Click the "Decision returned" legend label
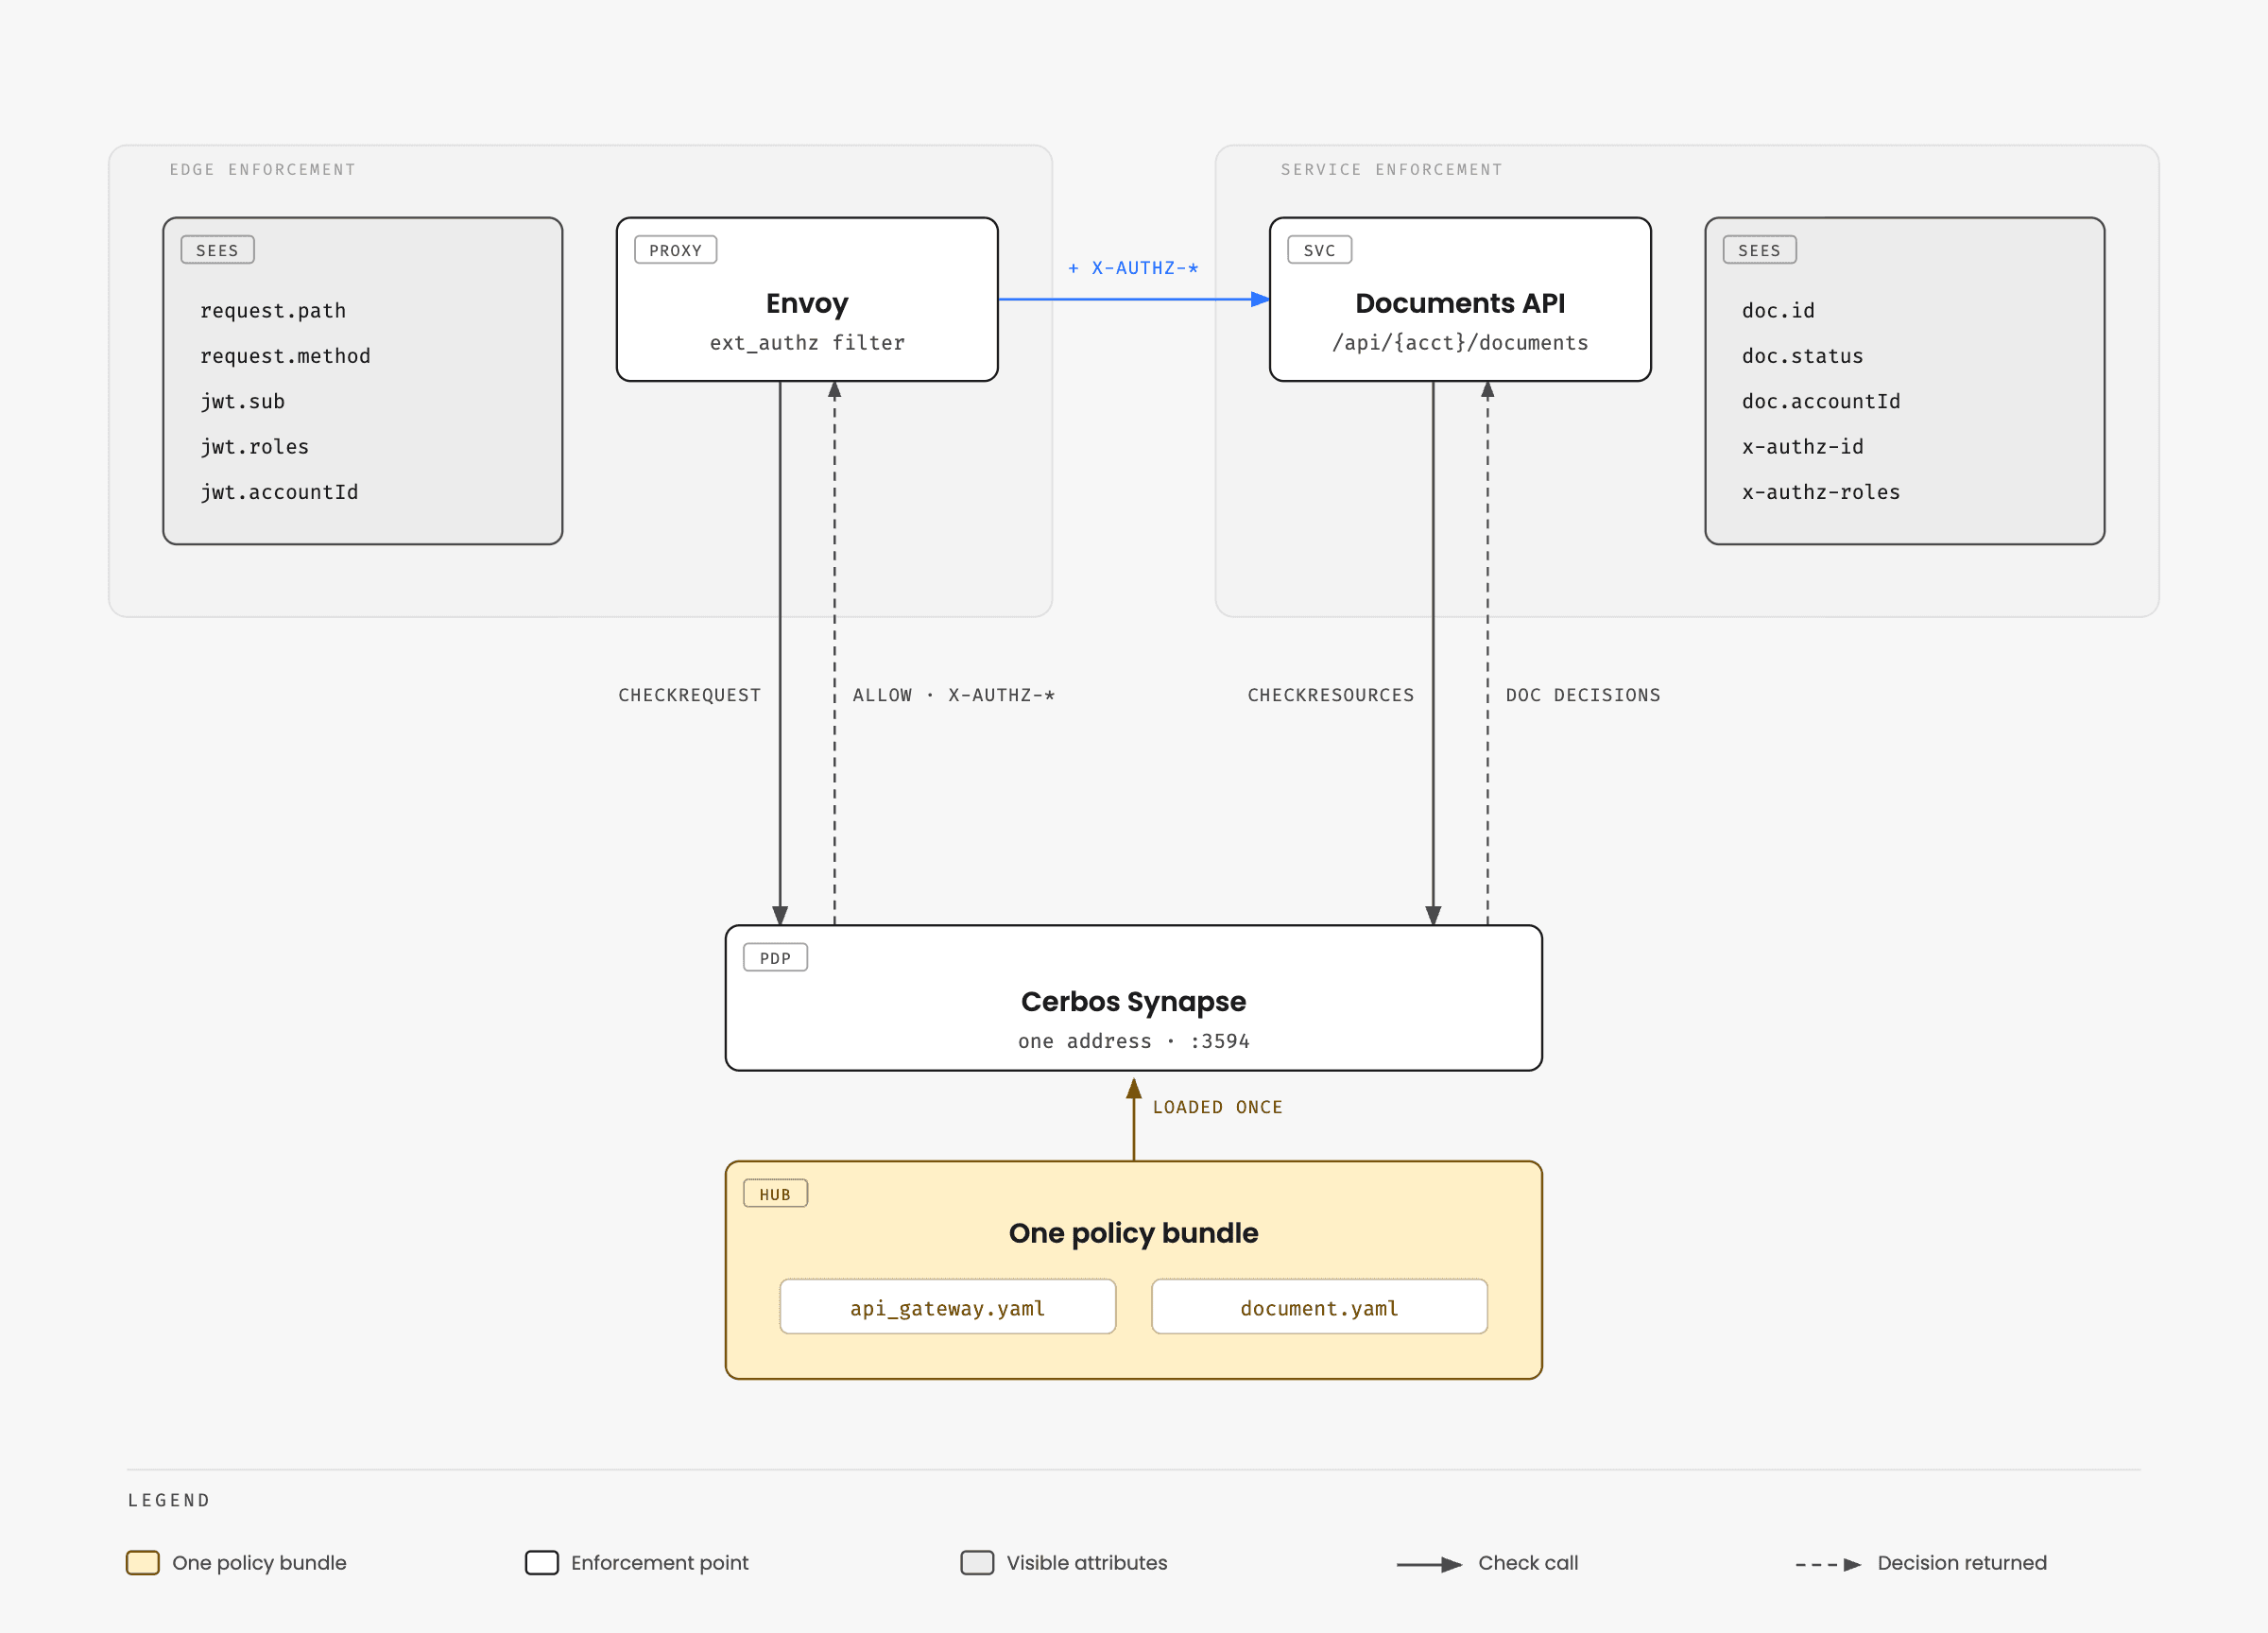The height and width of the screenshot is (1633, 2268). (x=1962, y=1563)
